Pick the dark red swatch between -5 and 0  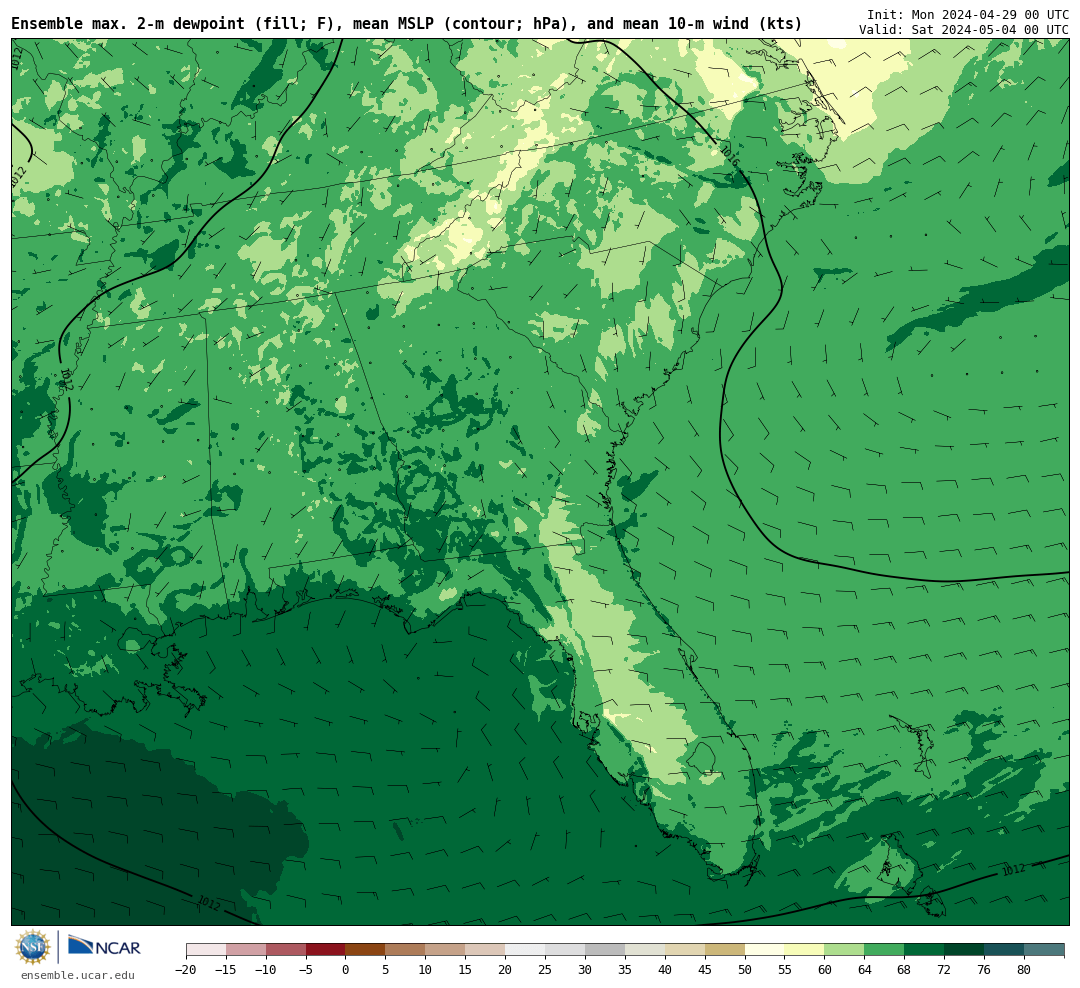pos(326,950)
